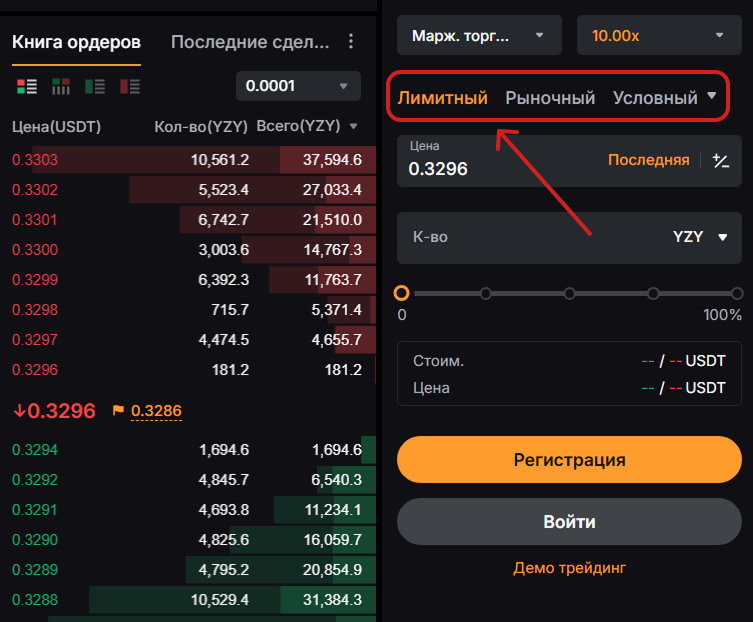This screenshot has height=622, width=753.
Task: Click ask price 0.3303
Action: coord(35,159)
